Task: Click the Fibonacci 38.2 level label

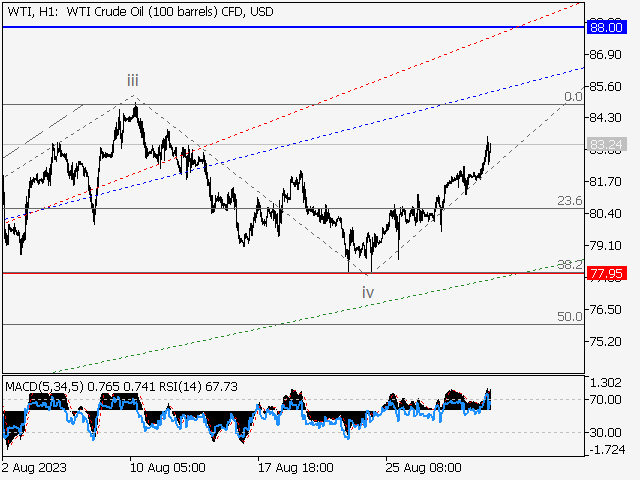Action: 570,264
